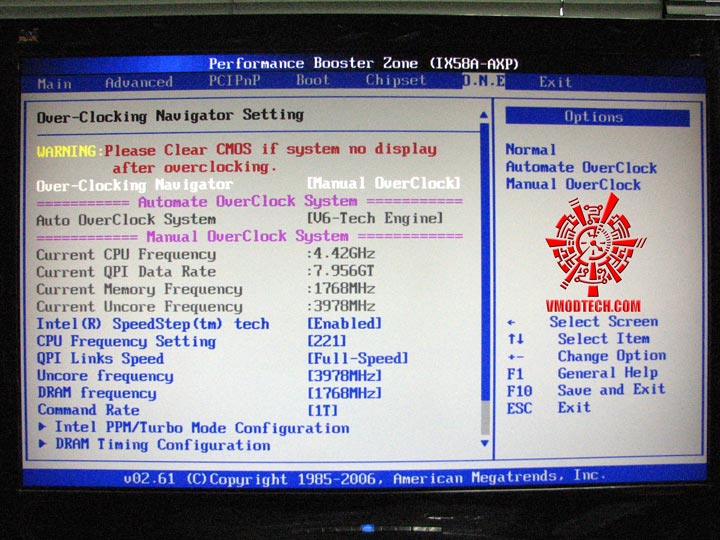
Task: Click the Automate OverClock System section header
Action: click(x=248, y=201)
